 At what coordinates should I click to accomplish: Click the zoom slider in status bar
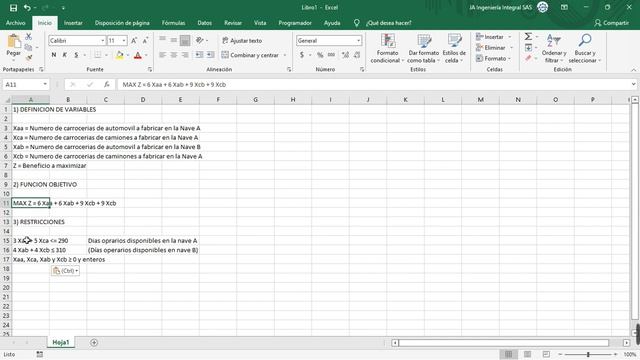point(588,354)
